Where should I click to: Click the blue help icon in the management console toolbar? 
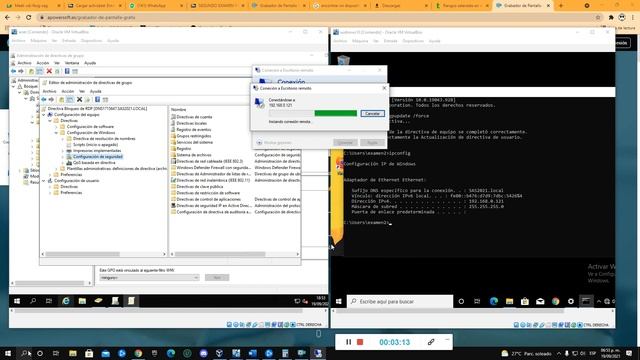click(67, 71)
